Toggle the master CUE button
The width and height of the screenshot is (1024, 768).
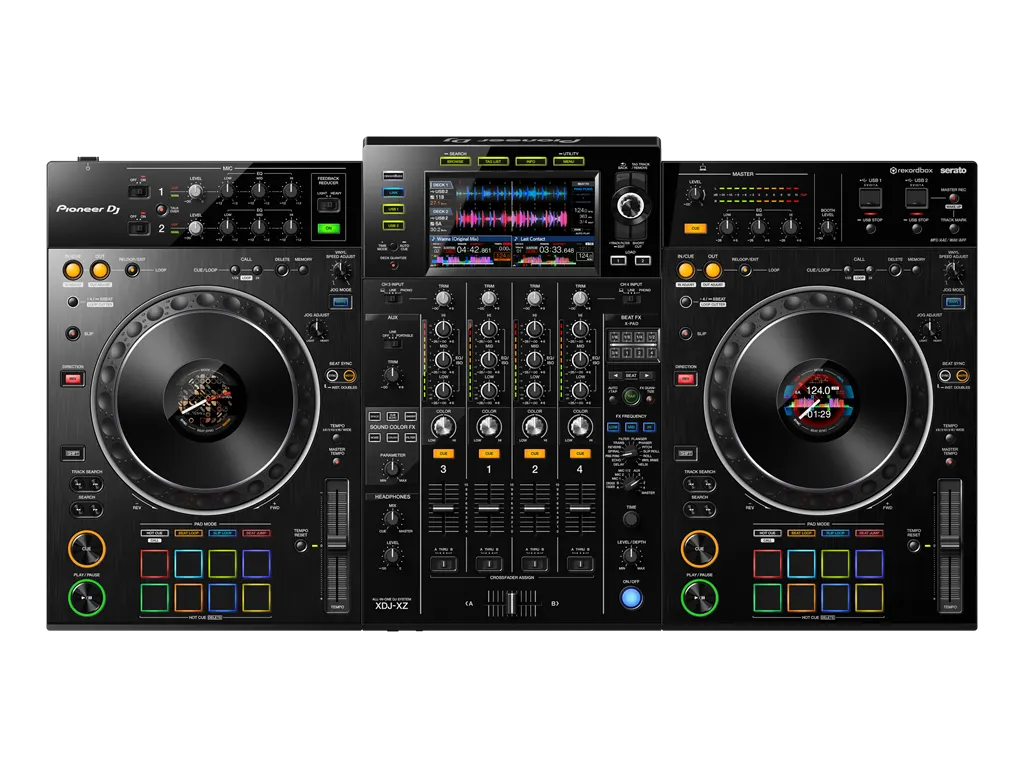point(696,229)
